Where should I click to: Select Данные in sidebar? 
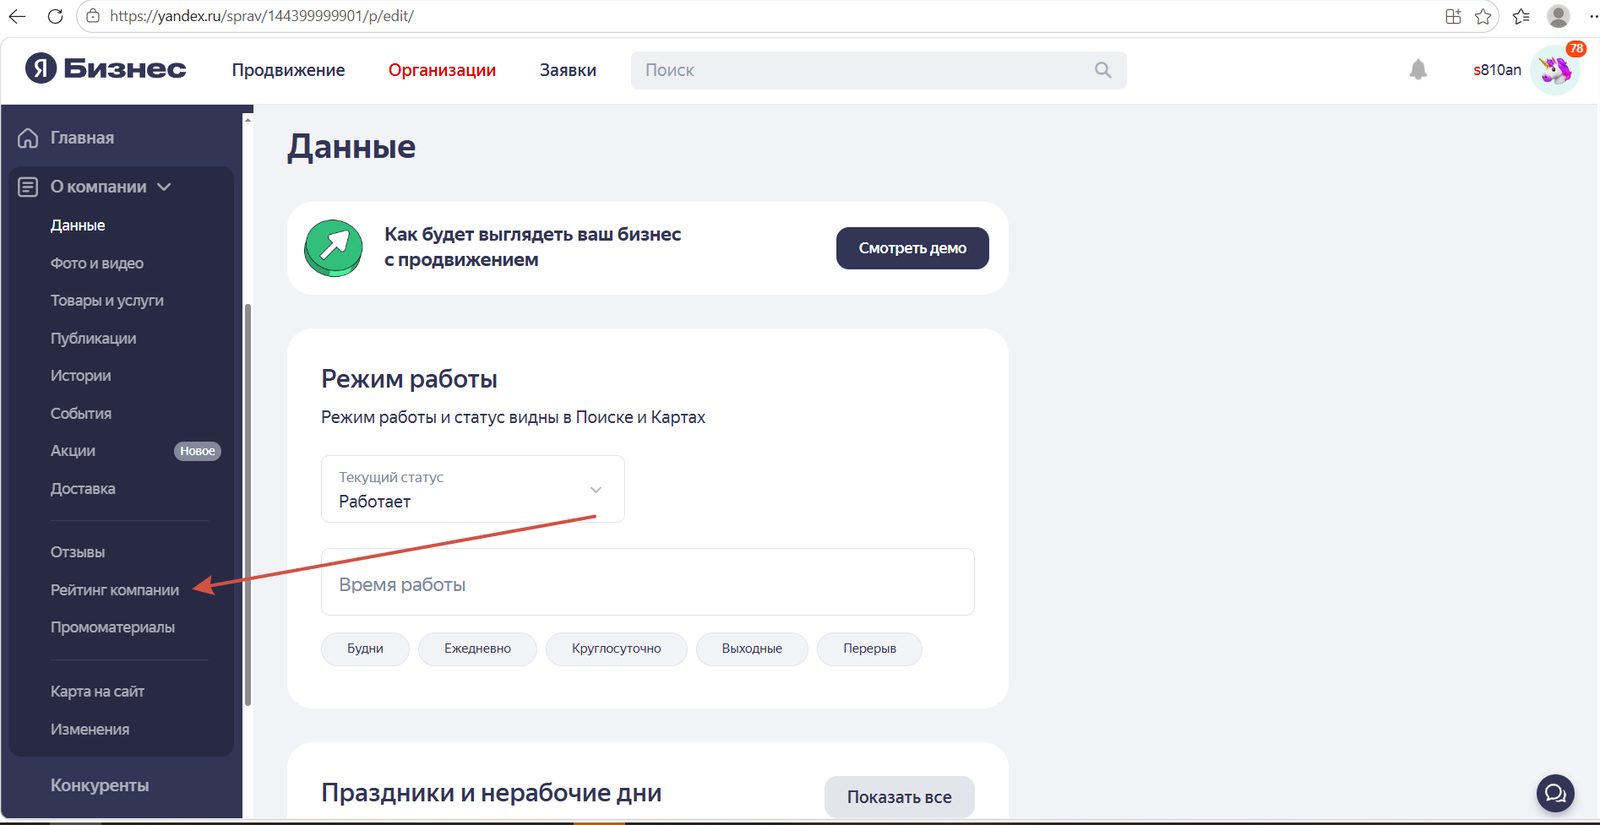(78, 225)
